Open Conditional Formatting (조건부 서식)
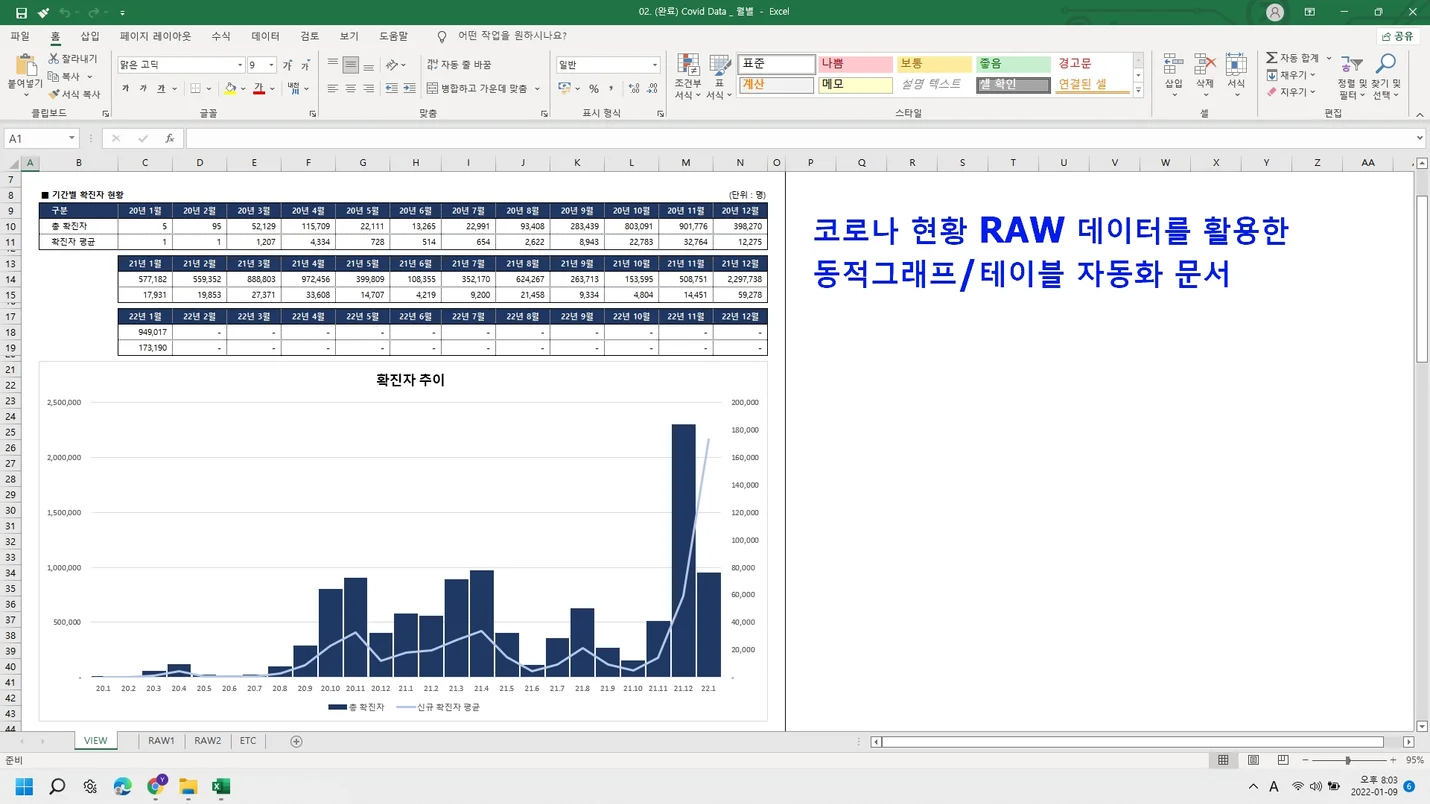The height and width of the screenshot is (804, 1430). (x=688, y=76)
